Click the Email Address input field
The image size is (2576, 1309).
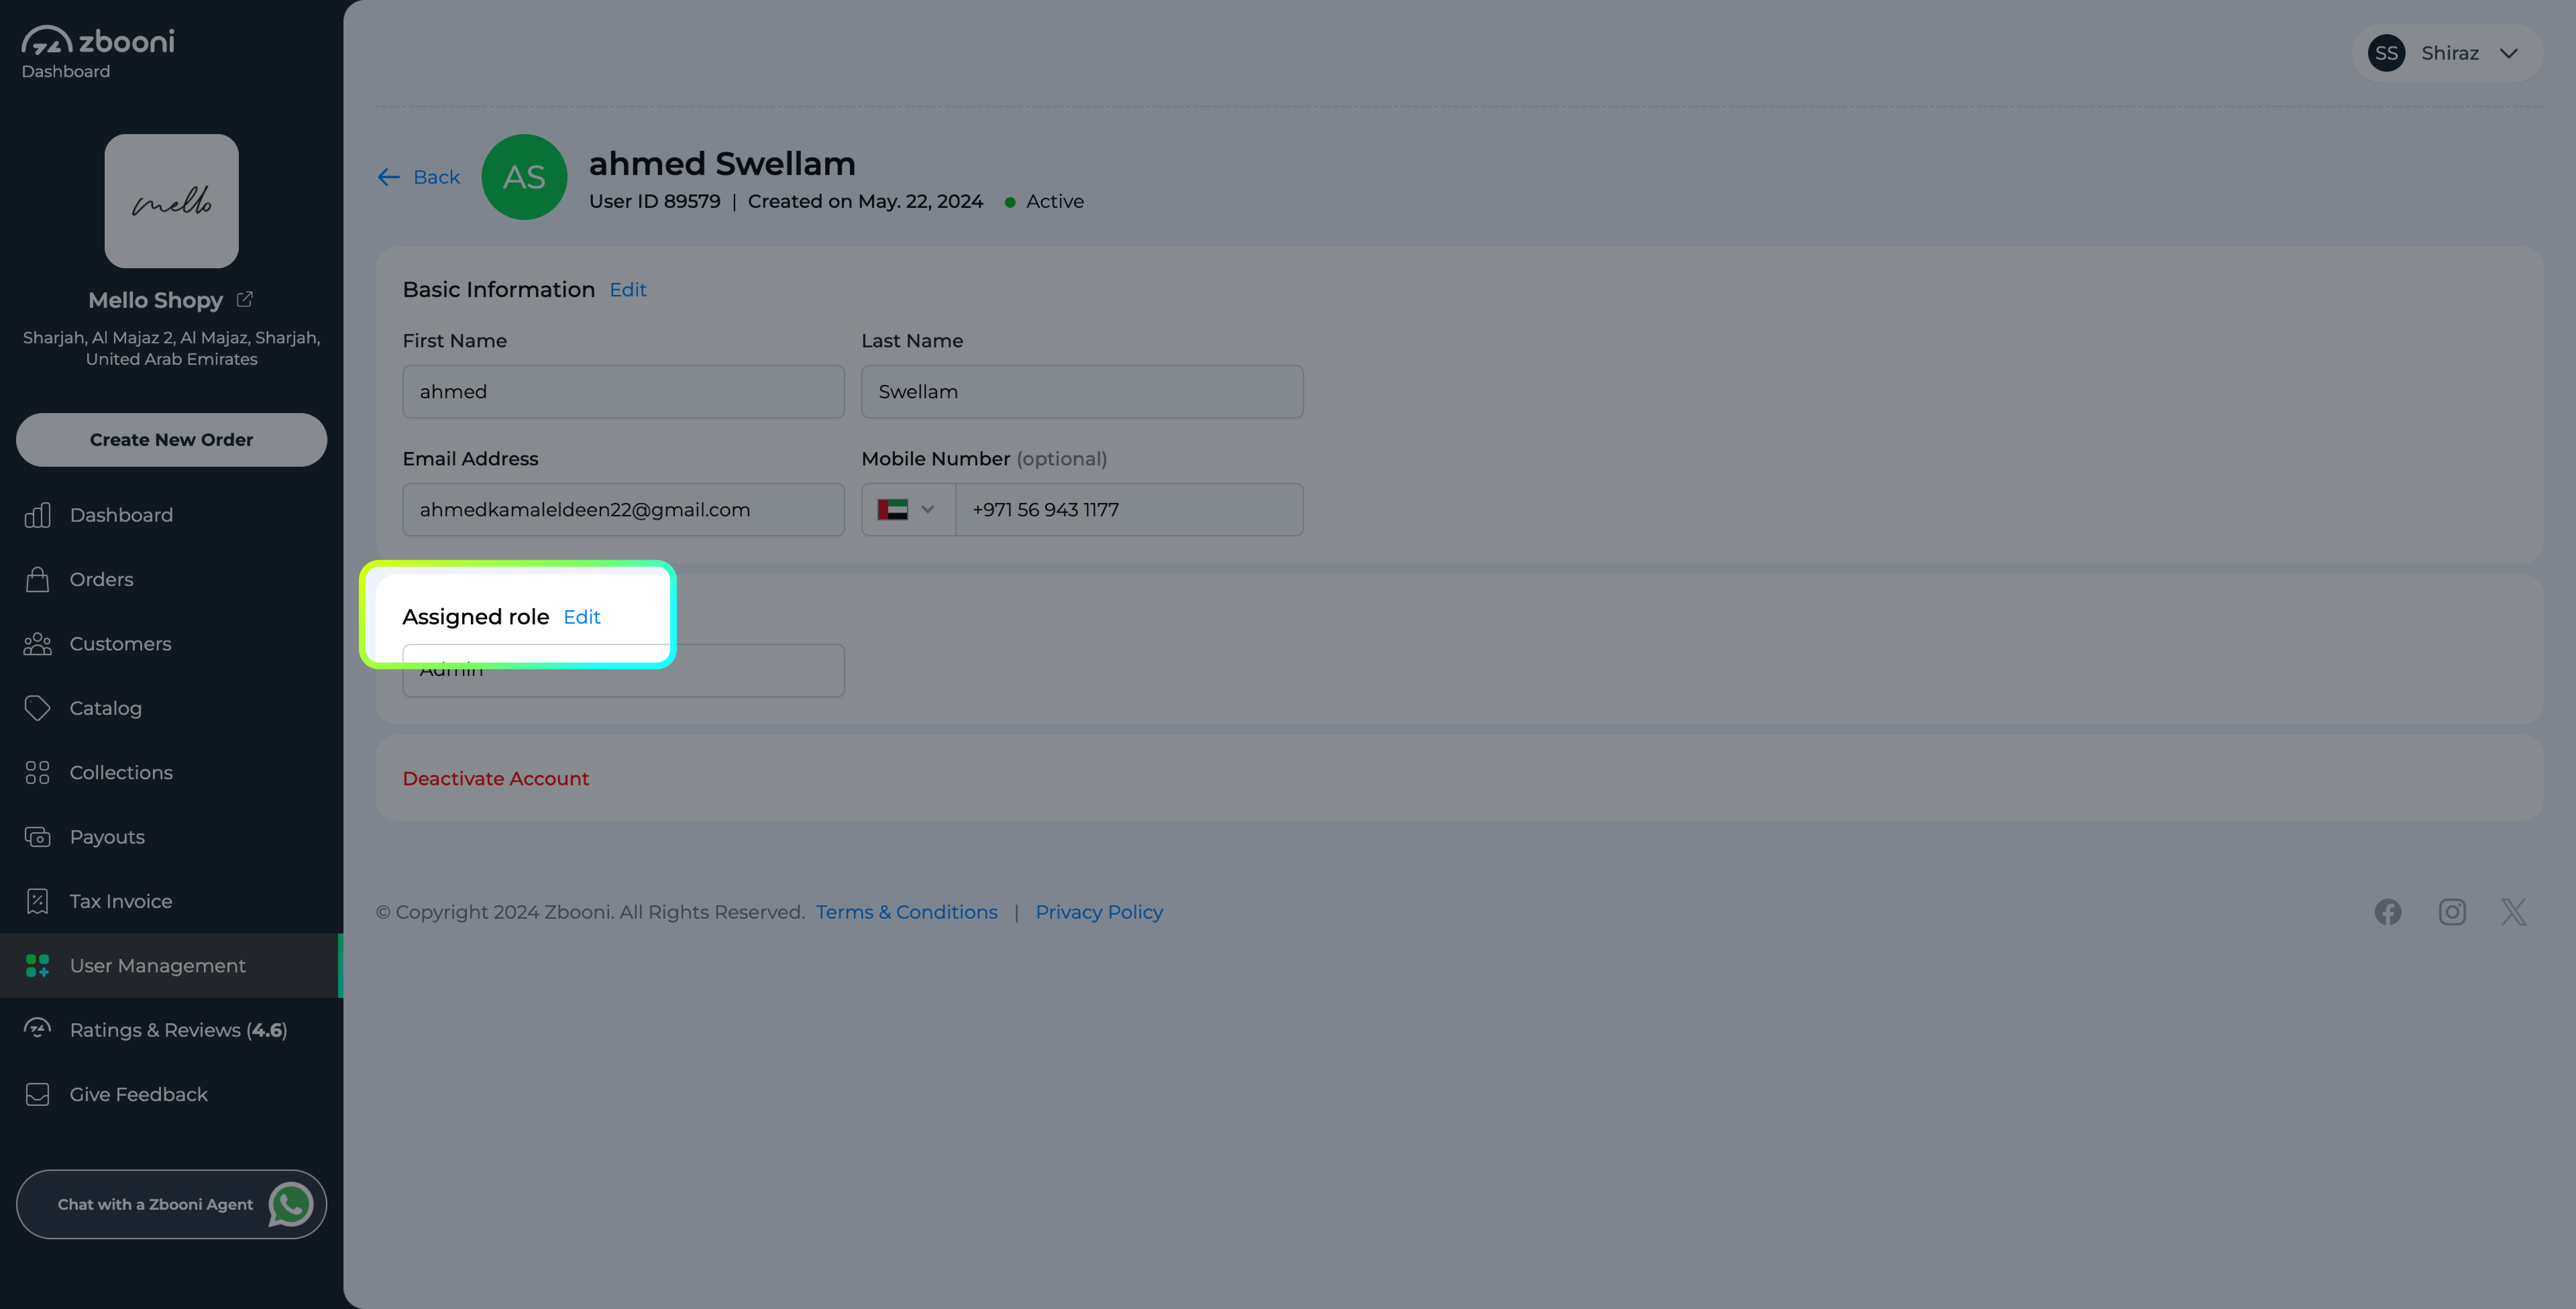[x=623, y=510]
